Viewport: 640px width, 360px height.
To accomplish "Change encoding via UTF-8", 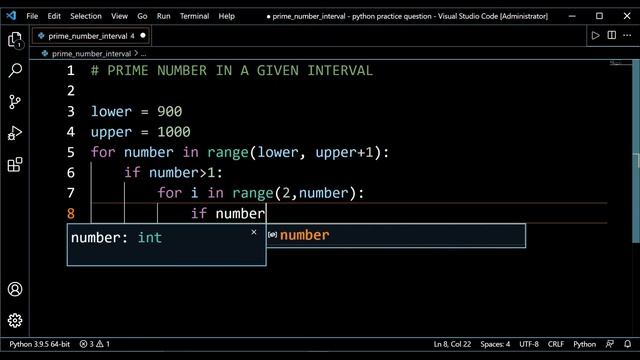I will click(x=529, y=344).
